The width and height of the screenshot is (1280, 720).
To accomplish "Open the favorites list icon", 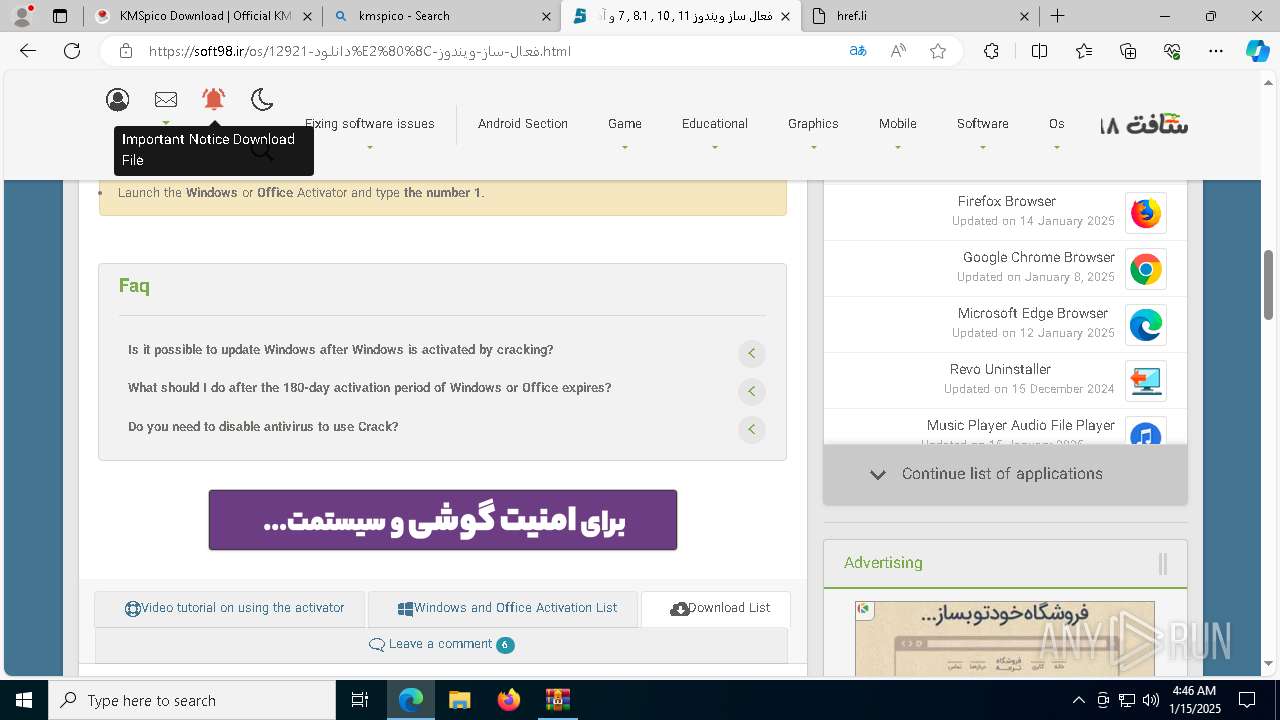I will tap(1084, 51).
